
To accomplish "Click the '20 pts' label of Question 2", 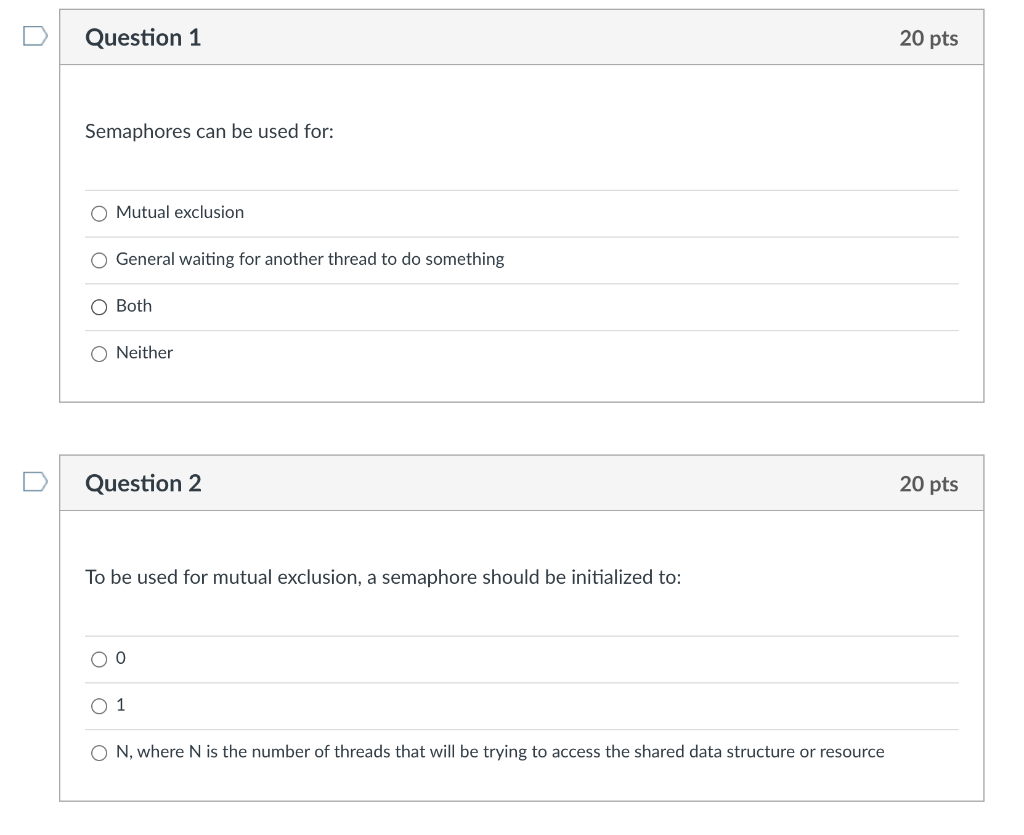I will 928,484.
